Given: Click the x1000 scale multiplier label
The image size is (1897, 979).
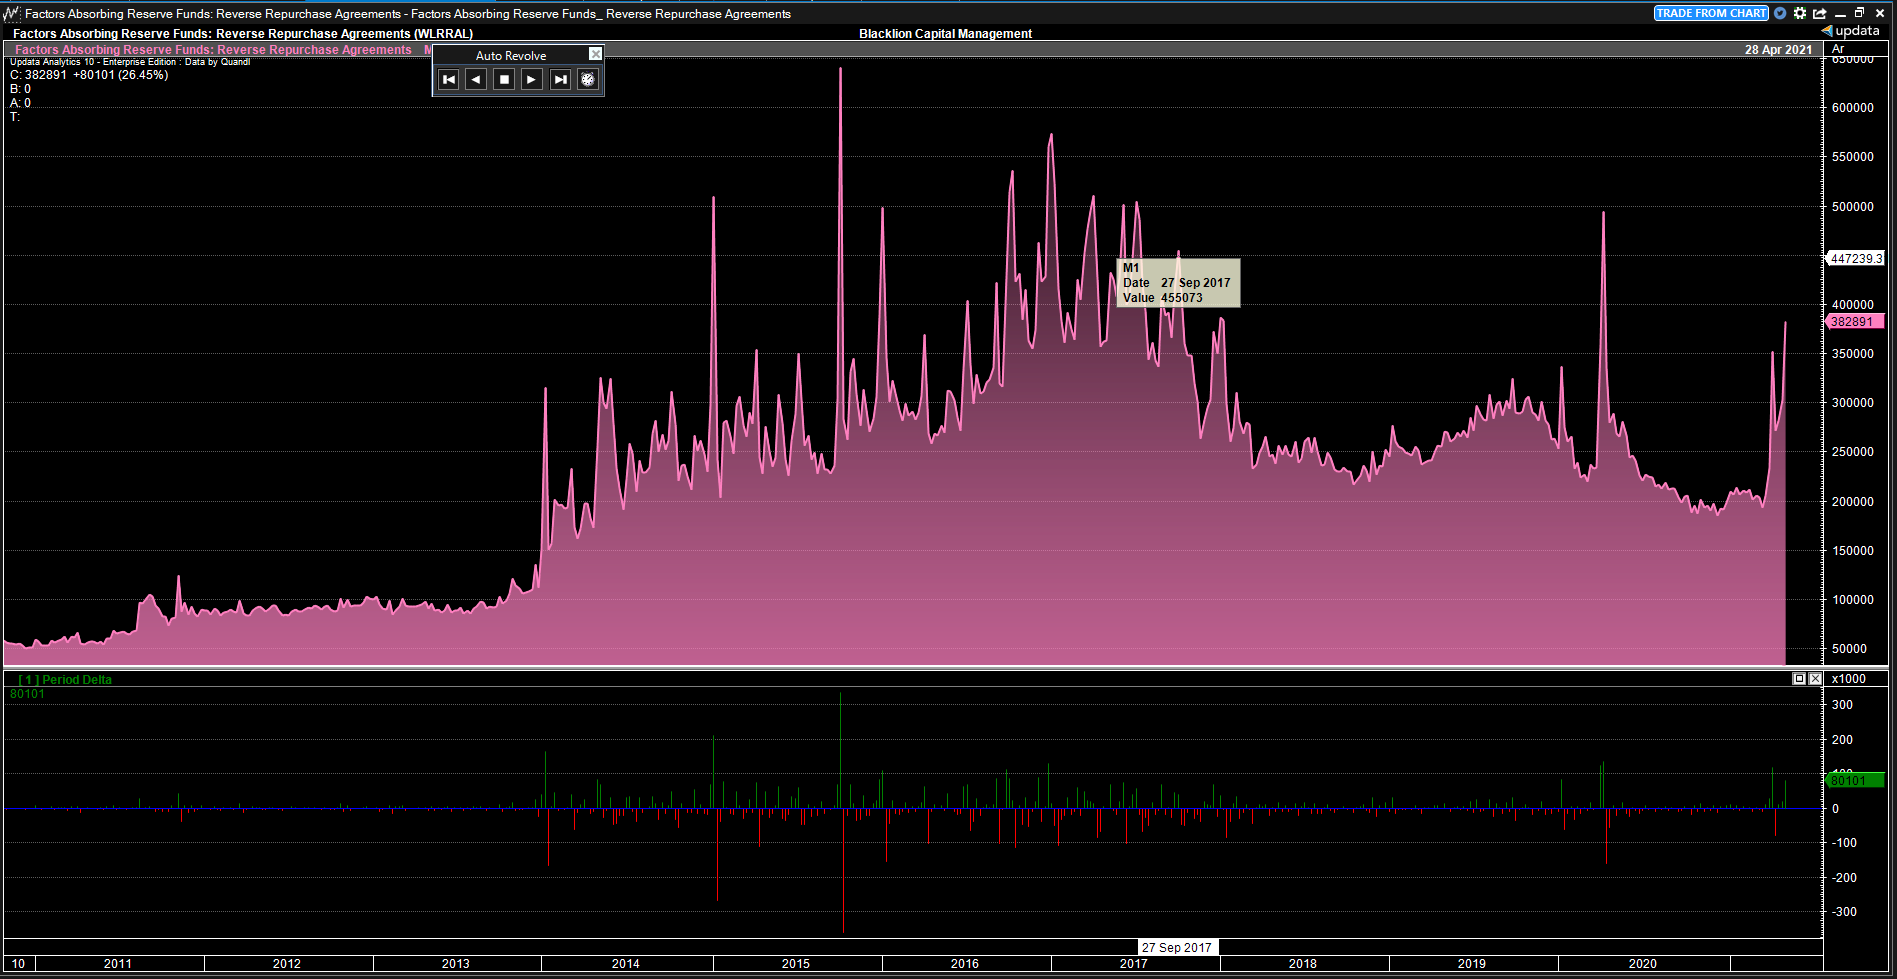Looking at the screenshot, I should click(1848, 679).
